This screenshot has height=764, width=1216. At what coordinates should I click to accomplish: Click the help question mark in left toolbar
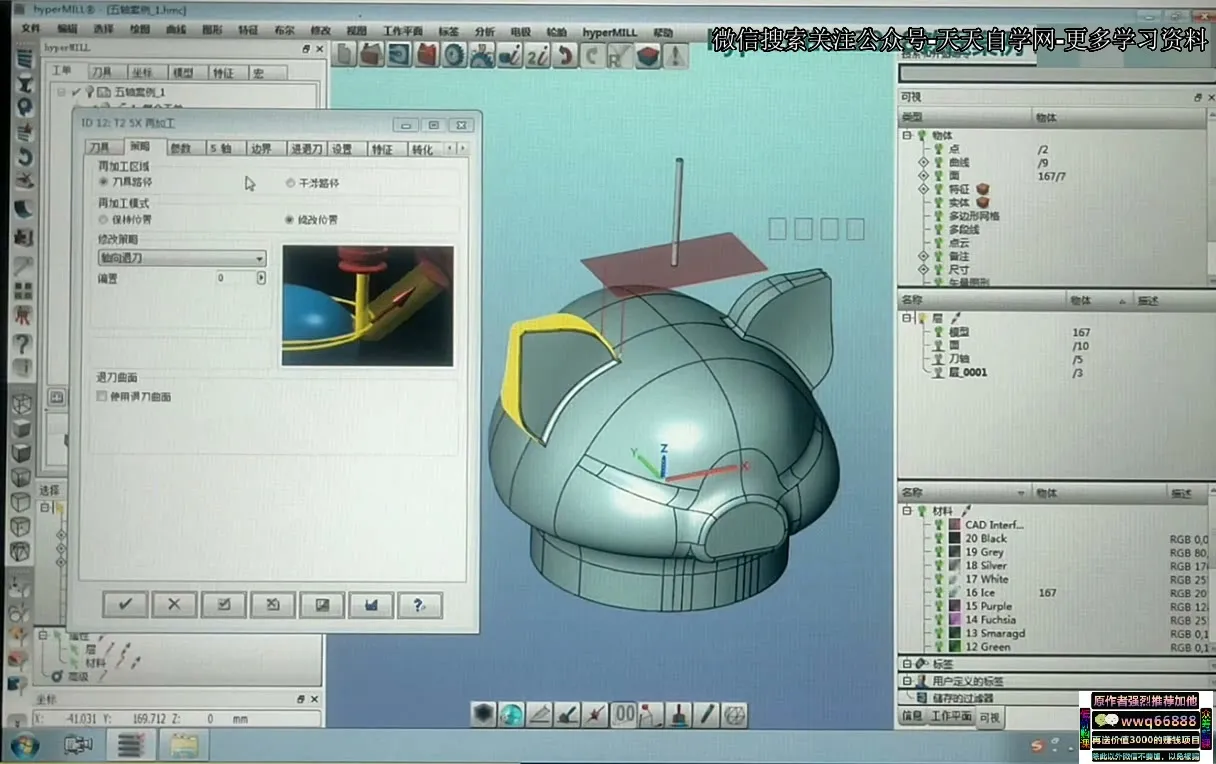click(22, 344)
